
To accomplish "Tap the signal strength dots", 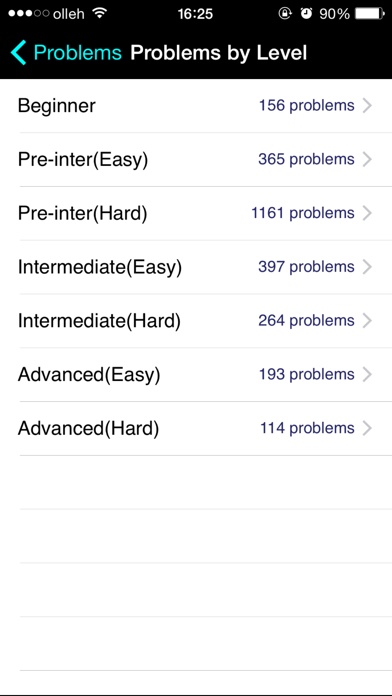I will coord(28,14).
